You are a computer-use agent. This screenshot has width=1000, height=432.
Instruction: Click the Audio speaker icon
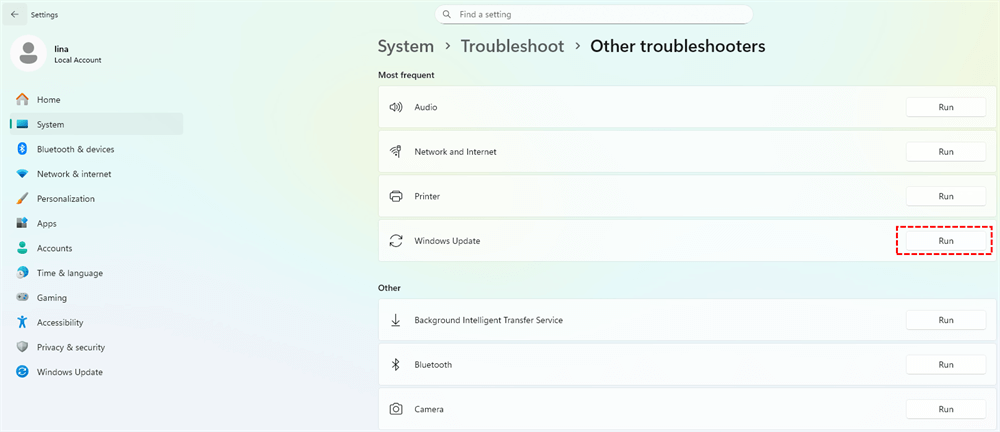396,107
